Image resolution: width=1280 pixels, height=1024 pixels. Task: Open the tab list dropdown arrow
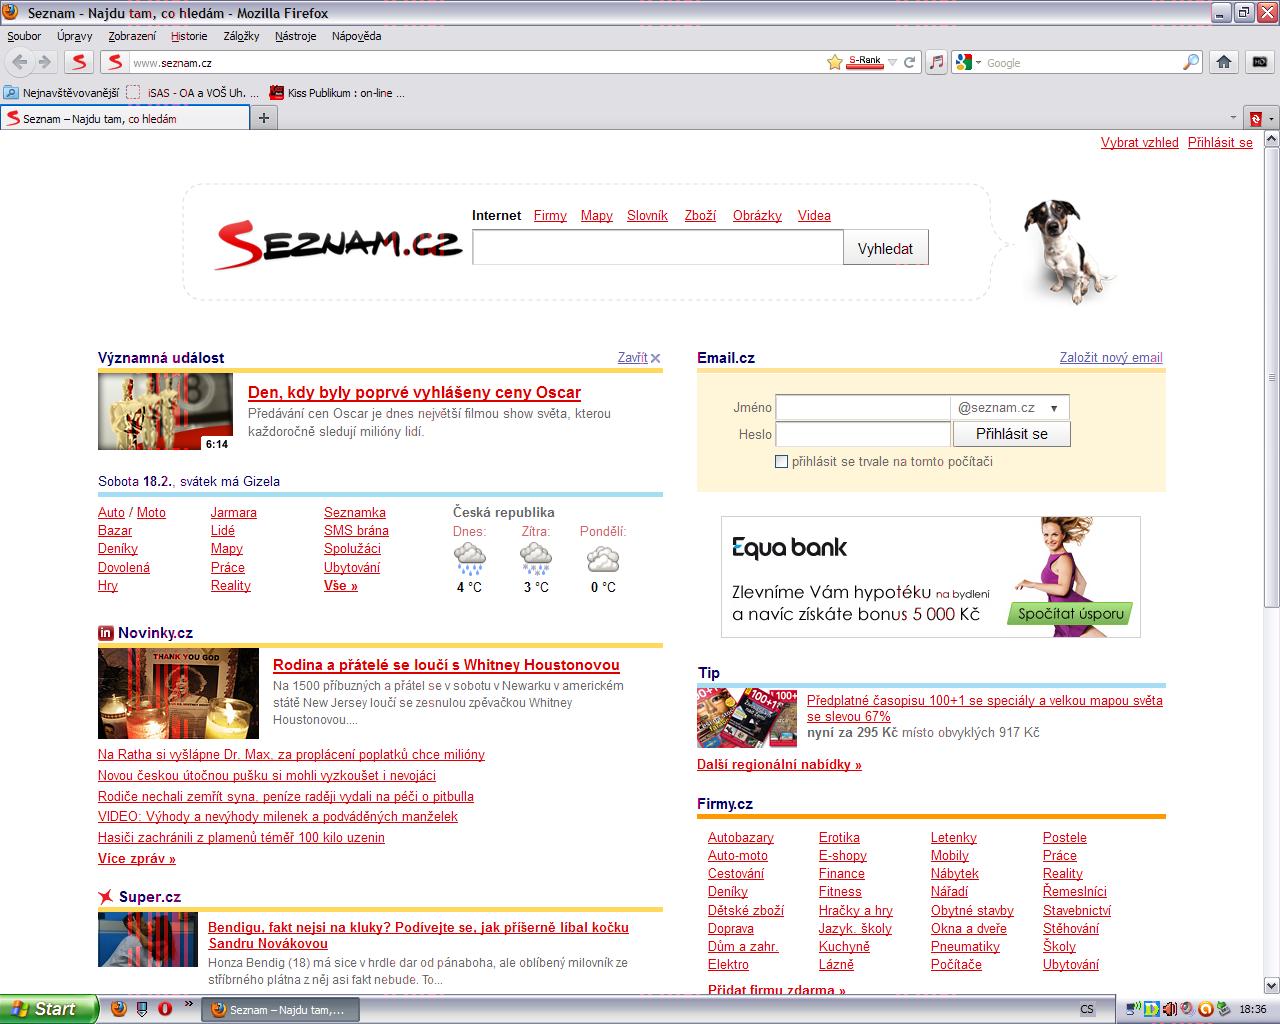tap(1234, 118)
